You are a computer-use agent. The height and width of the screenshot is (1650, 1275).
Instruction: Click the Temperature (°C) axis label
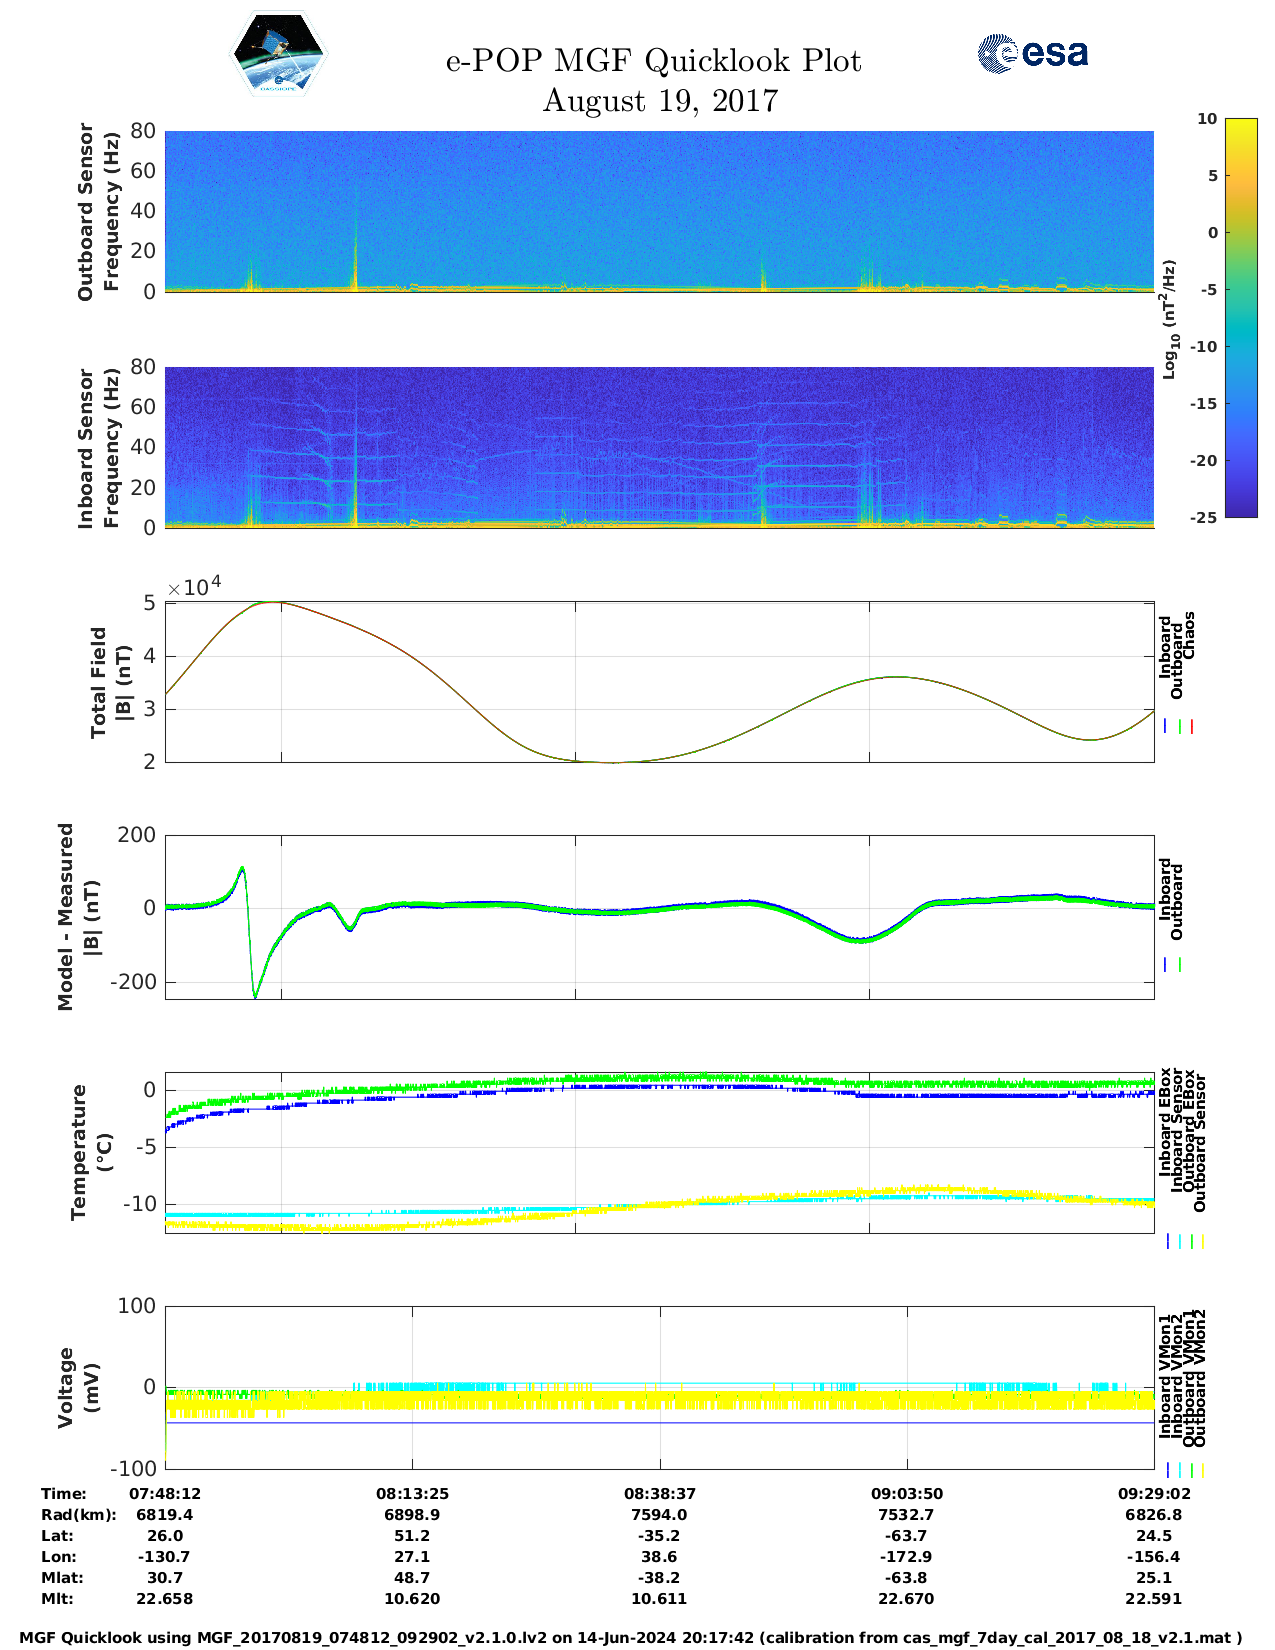[x=91, y=1151]
